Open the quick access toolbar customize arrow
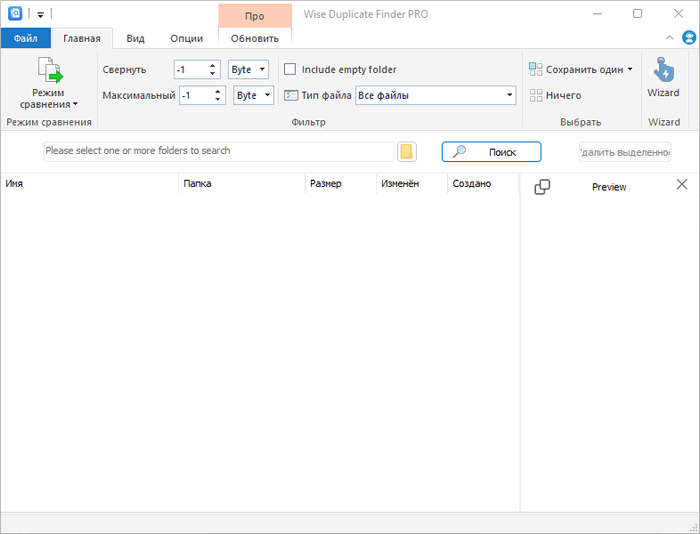 (40, 15)
